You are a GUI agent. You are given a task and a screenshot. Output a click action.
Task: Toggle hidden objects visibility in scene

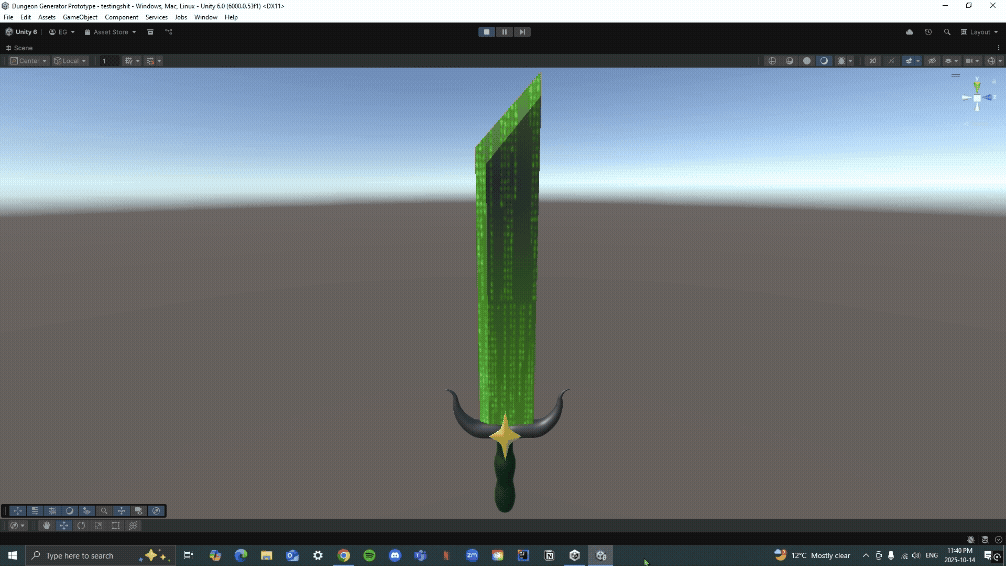click(932, 61)
